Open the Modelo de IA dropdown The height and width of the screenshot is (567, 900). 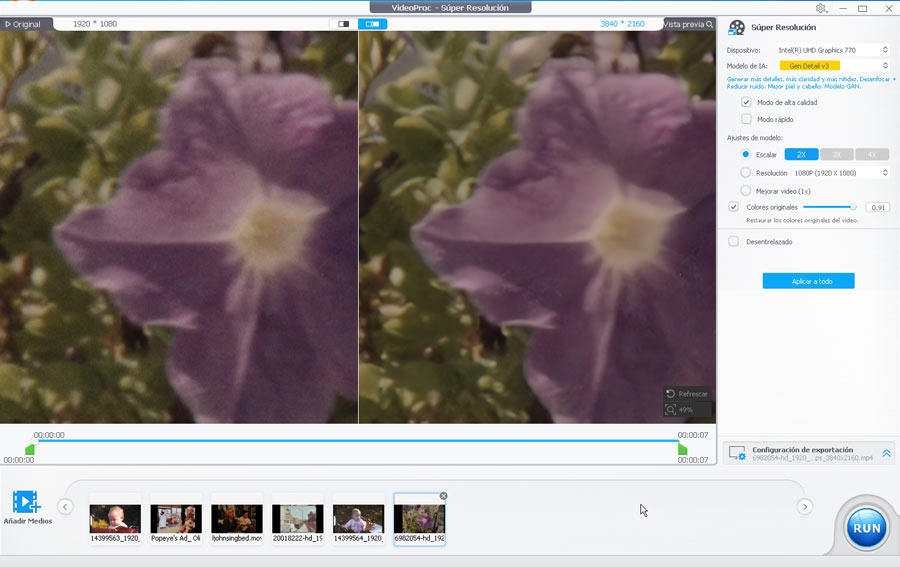tap(833, 66)
